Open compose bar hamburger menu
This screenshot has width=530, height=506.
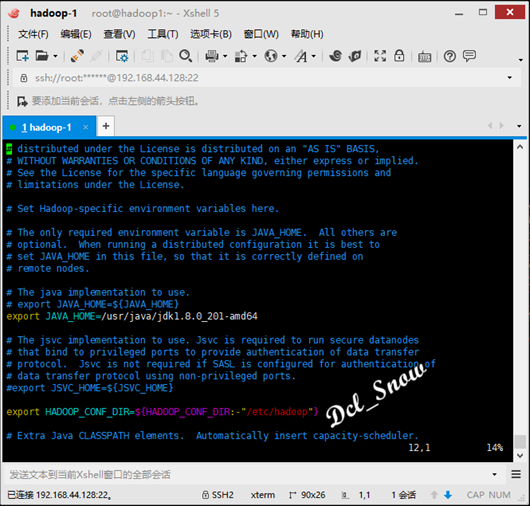[516, 474]
